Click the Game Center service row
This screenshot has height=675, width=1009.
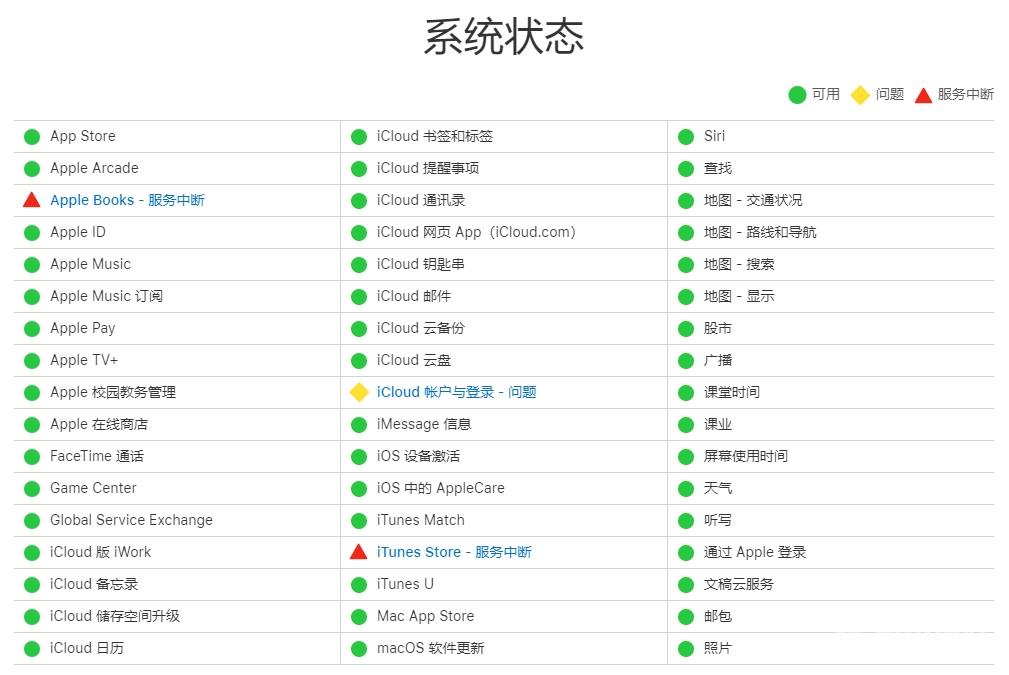coord(93,488)
